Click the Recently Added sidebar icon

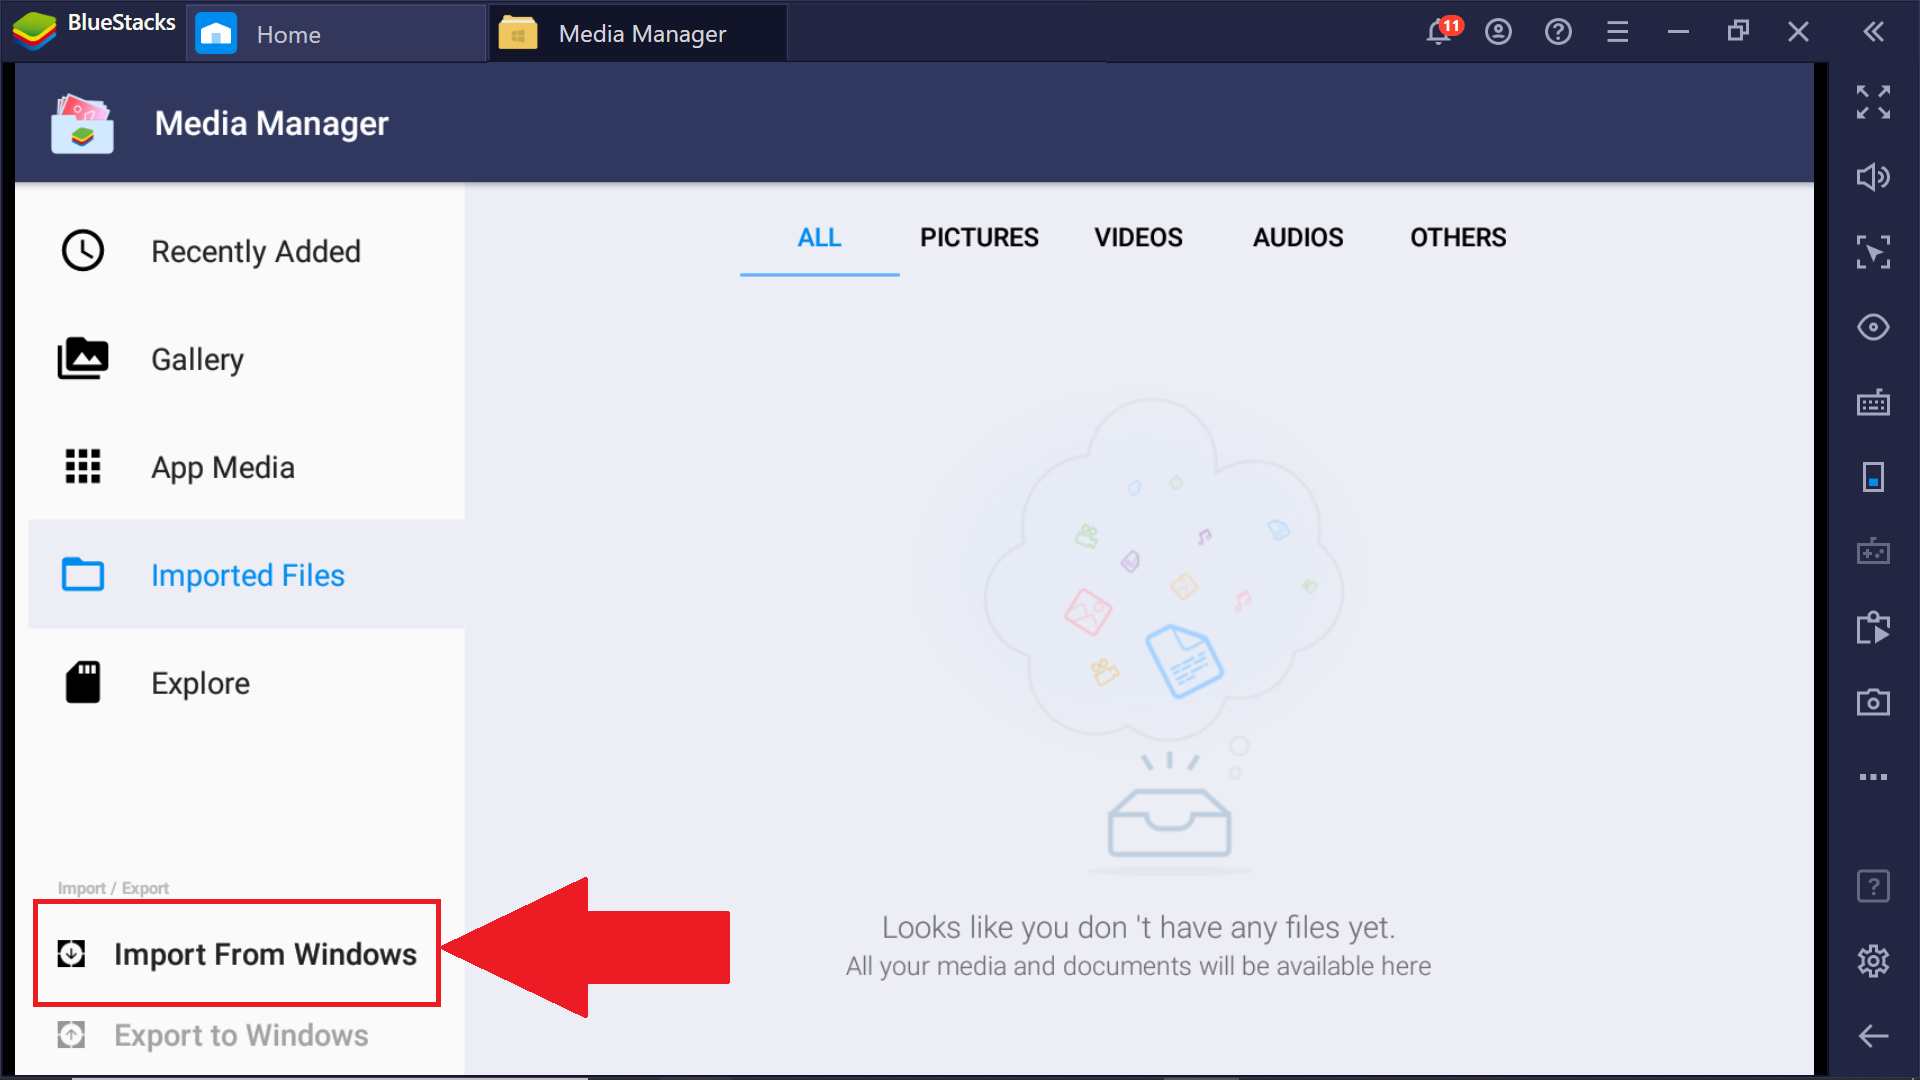click(x=82, y=252)
